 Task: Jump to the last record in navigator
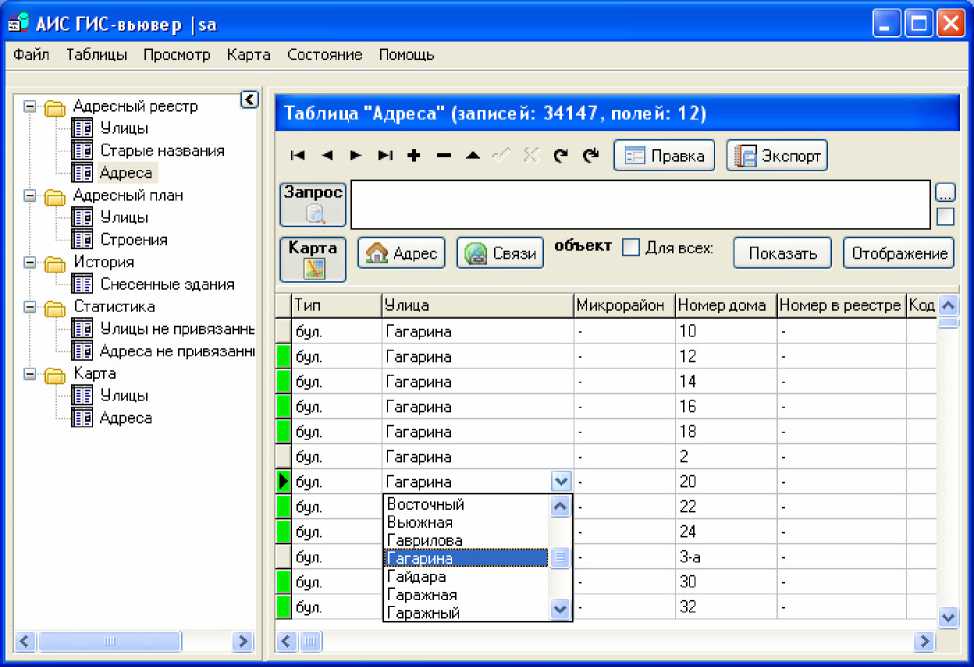click(385, 156)
